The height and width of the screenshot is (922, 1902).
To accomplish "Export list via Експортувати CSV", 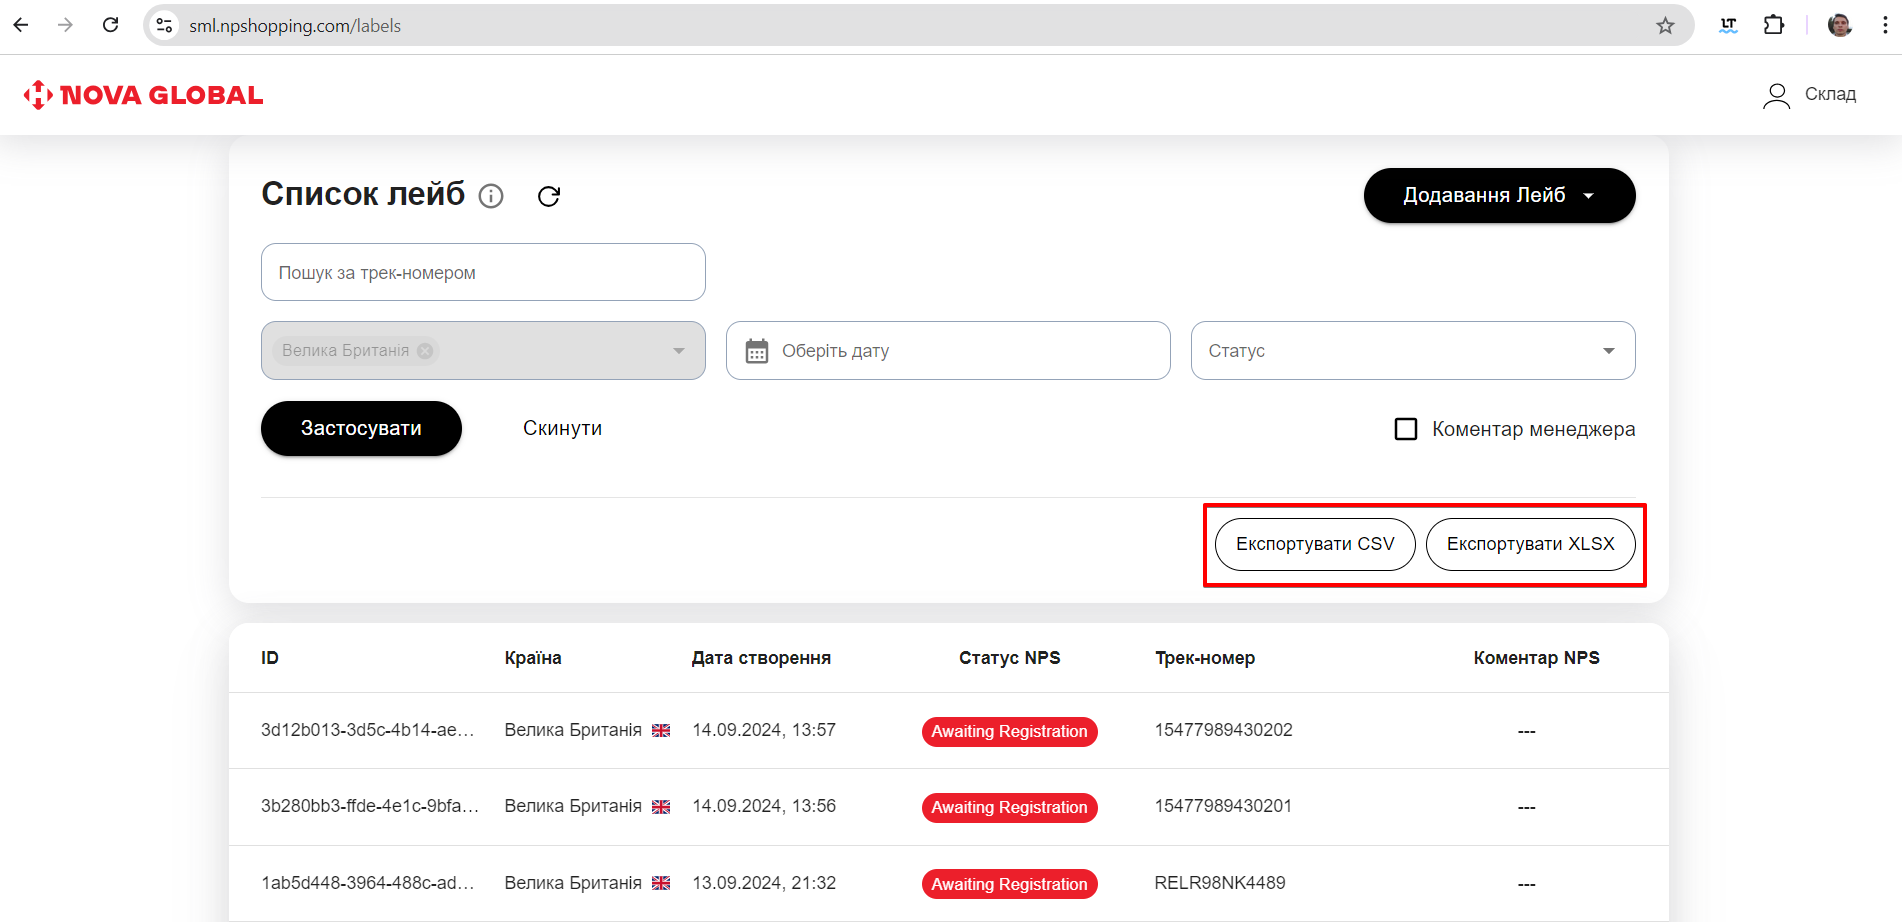I will [x=1315, y=544].
